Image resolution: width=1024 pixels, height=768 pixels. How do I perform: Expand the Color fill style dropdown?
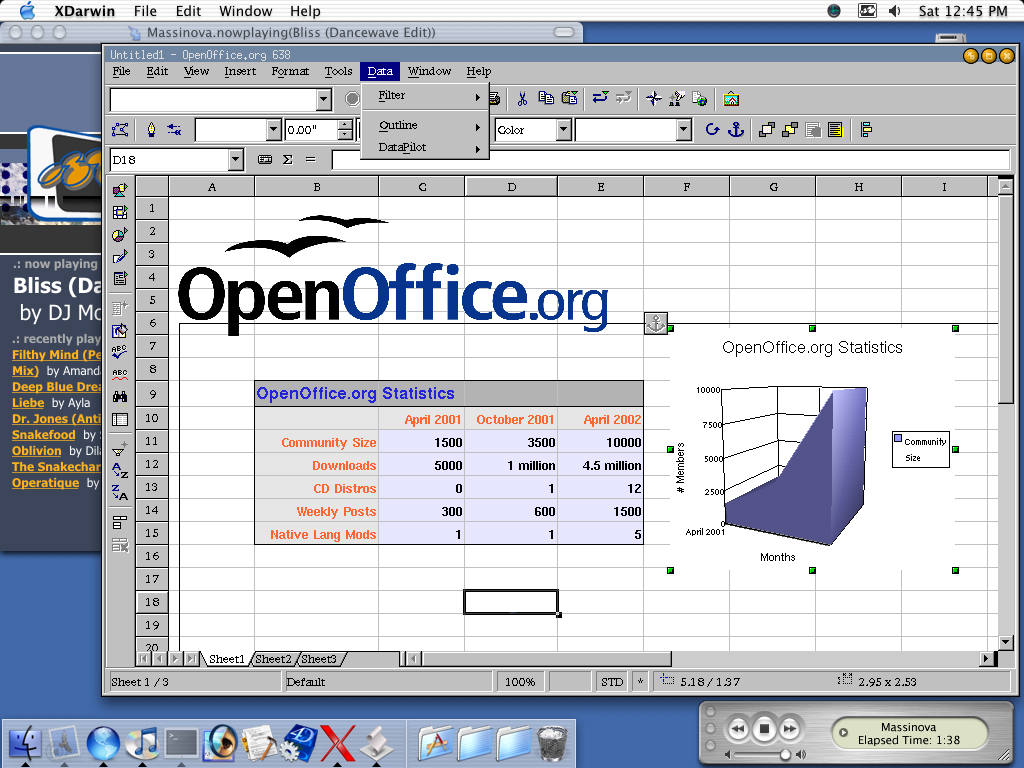[563, 130]
